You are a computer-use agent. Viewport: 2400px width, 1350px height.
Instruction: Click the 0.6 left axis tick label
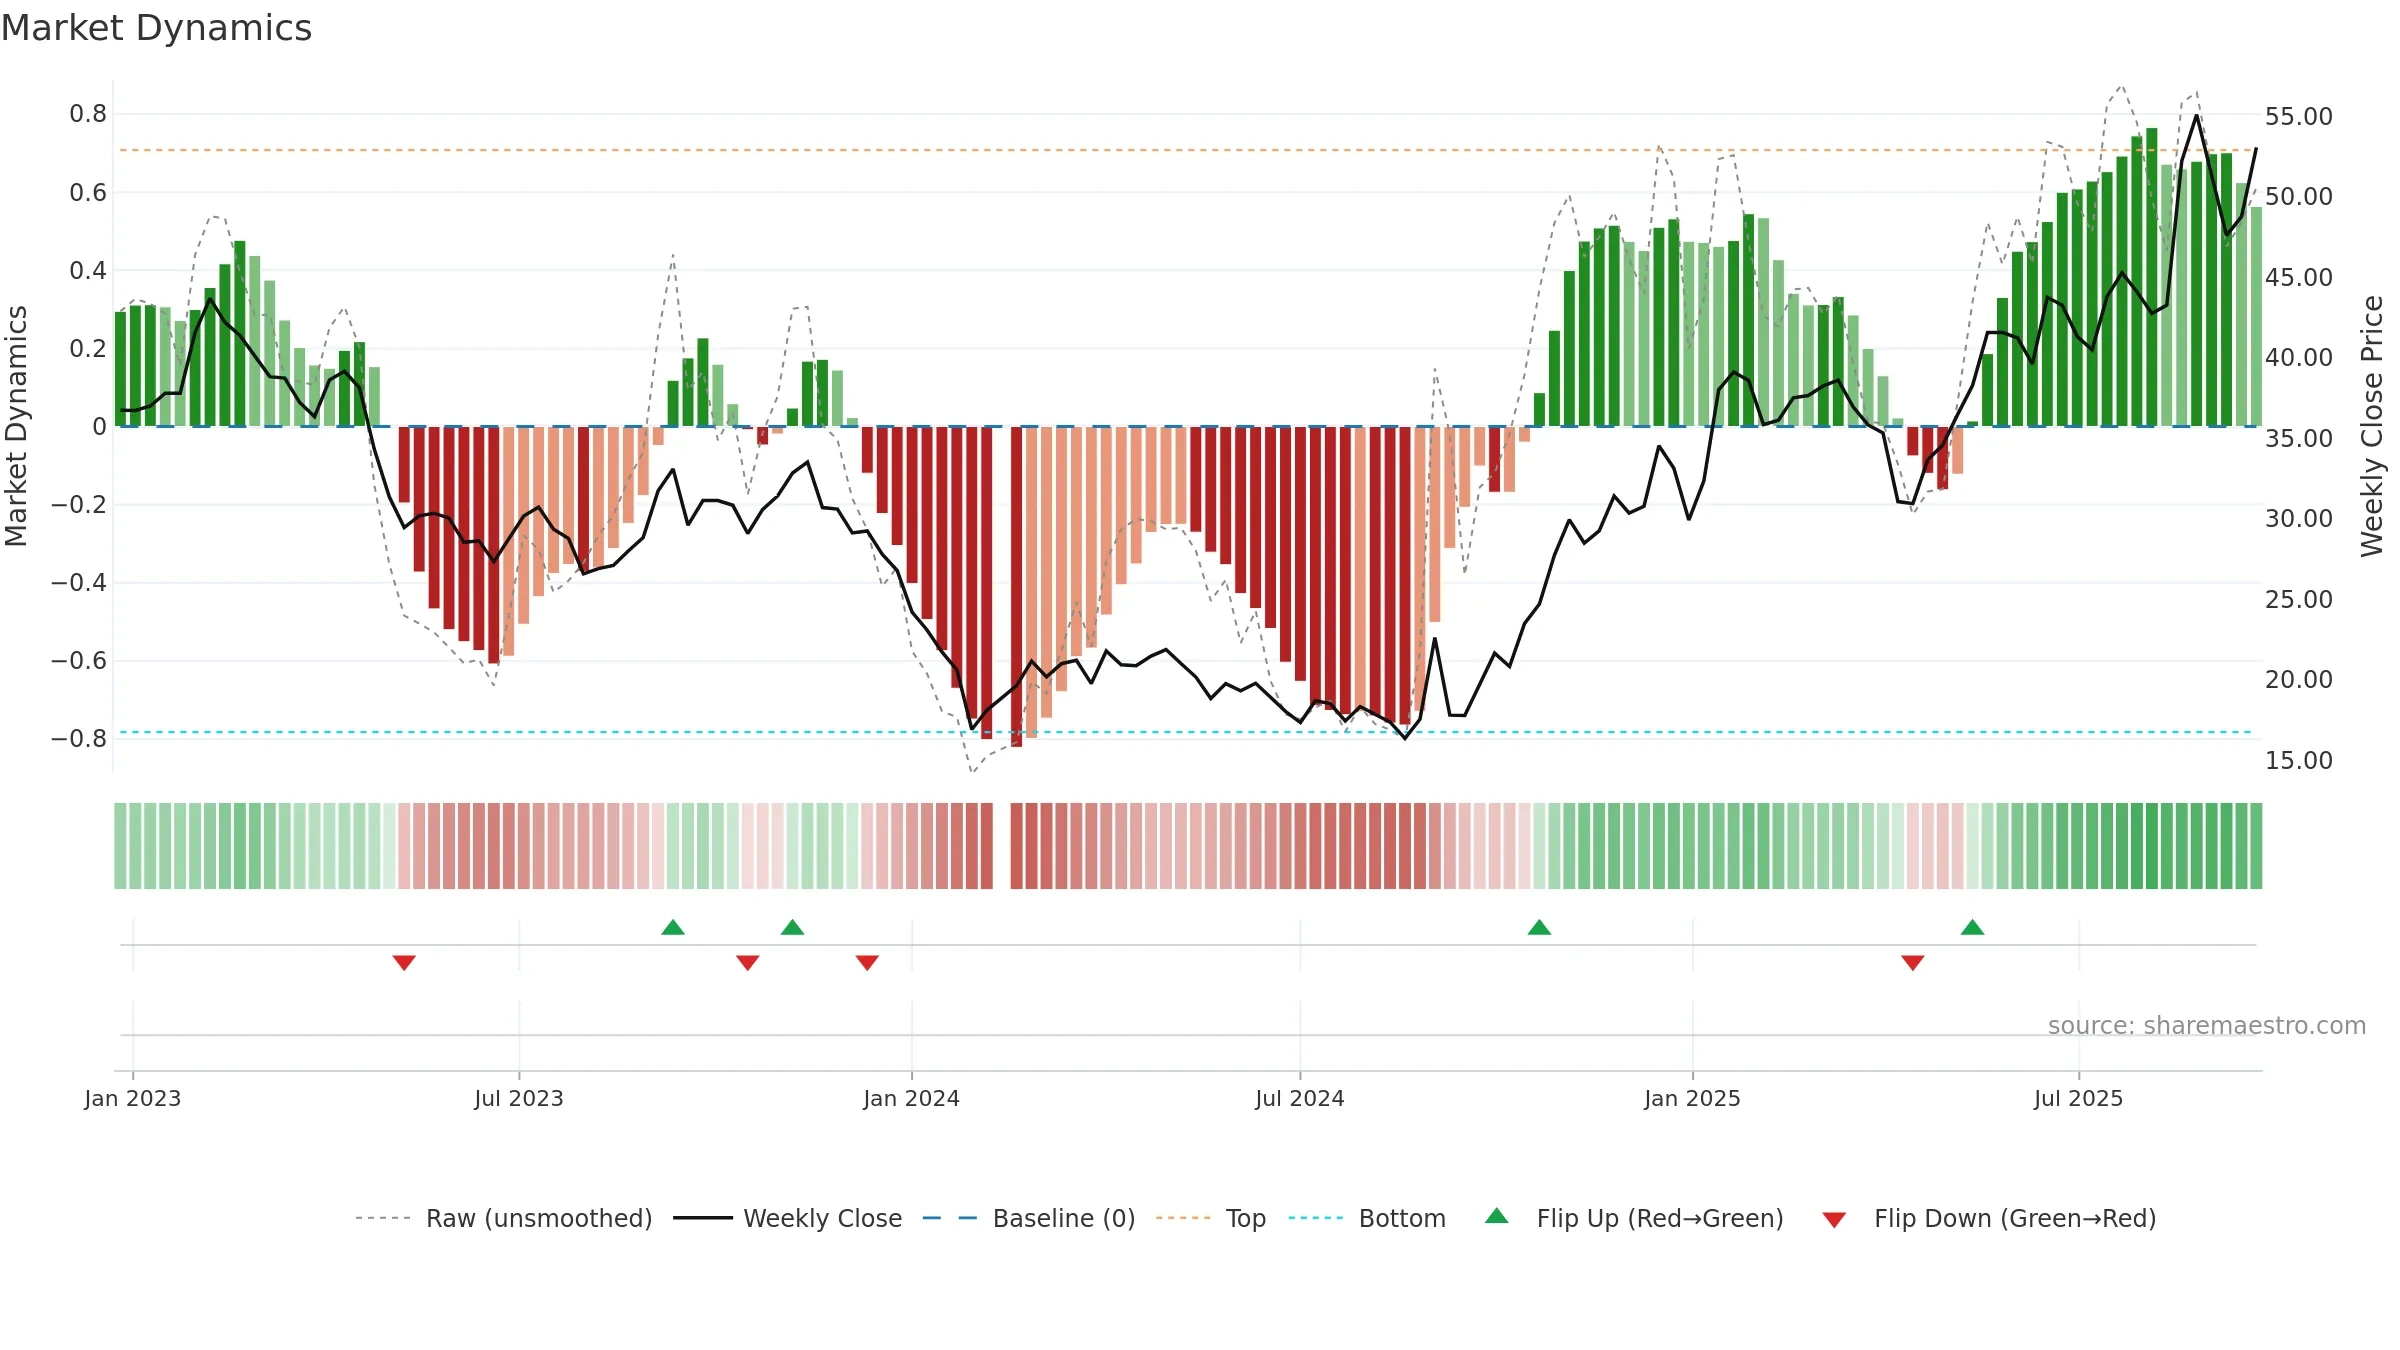pyautogui.click(x=88, y=192)
